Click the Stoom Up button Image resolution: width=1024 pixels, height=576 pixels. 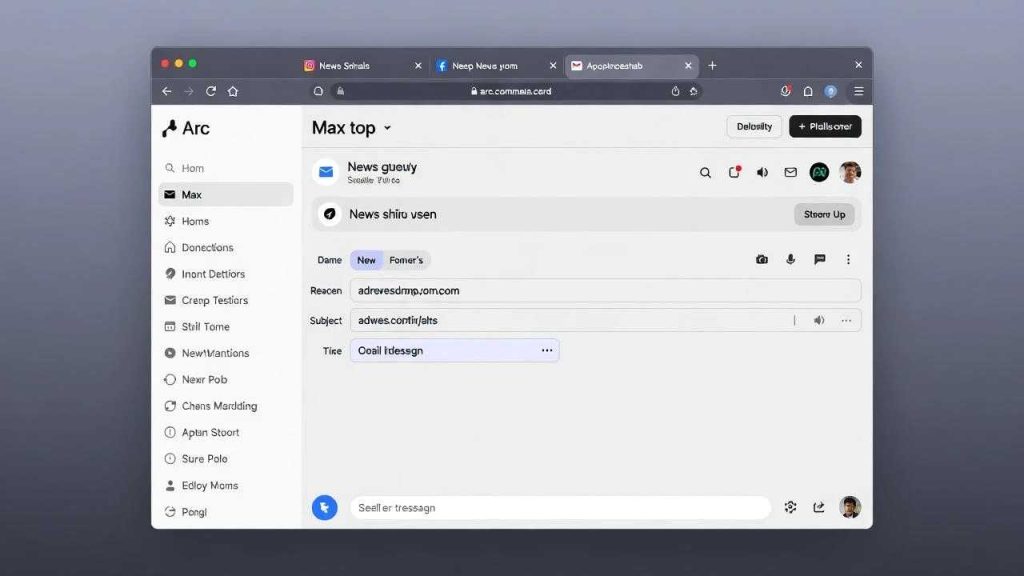(824, 214)
